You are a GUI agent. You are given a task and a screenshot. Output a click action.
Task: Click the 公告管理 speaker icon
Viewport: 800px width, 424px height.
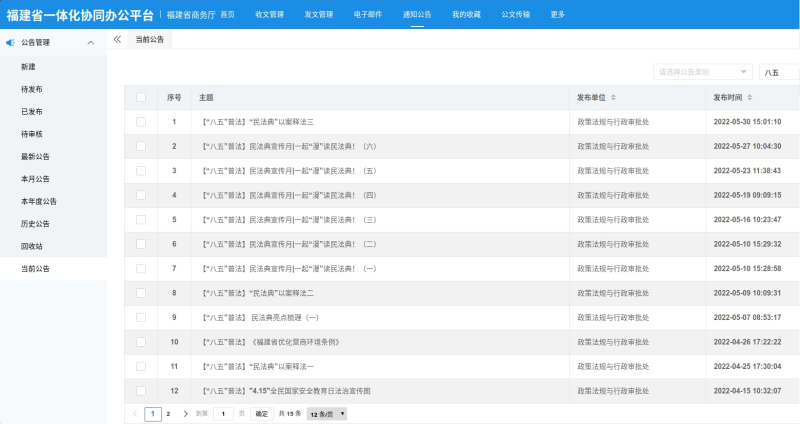point(10,43)
